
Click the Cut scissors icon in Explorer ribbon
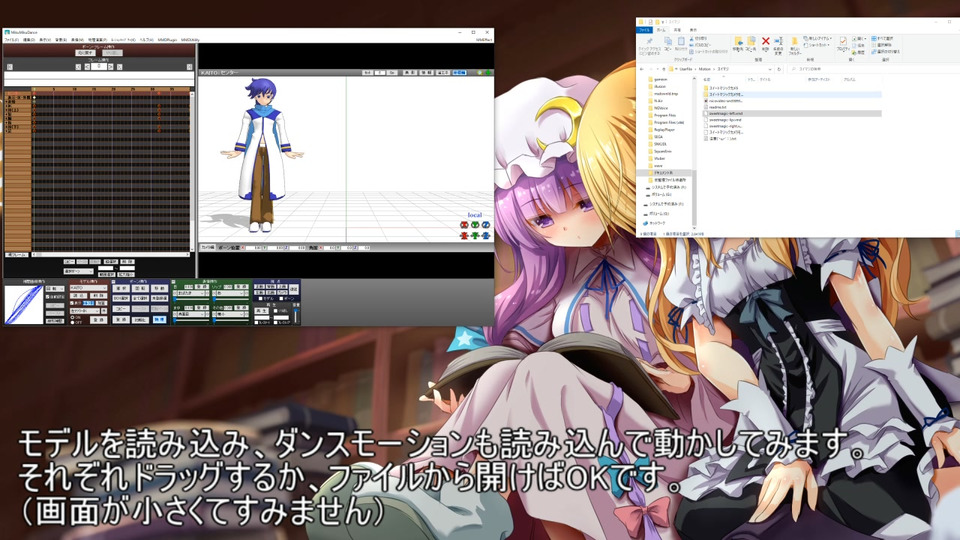(692, 39)
